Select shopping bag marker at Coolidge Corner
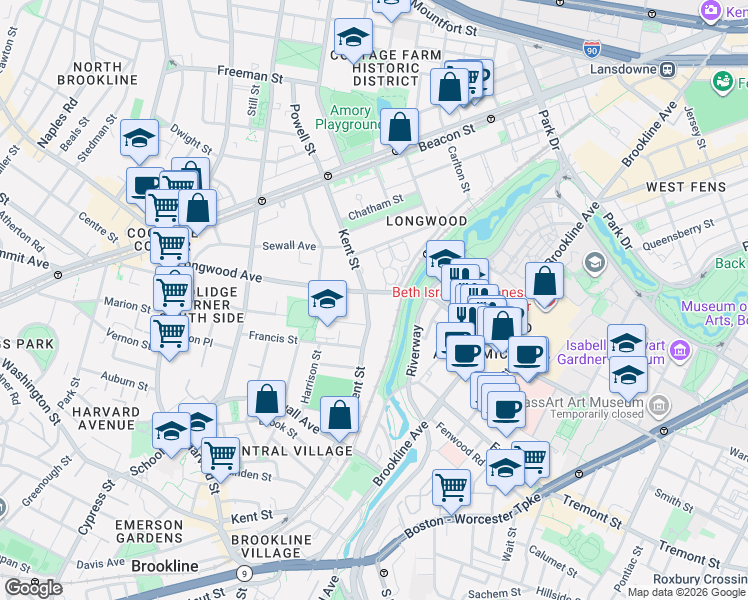The image size is (748, 600). click(x=197, y=209)
